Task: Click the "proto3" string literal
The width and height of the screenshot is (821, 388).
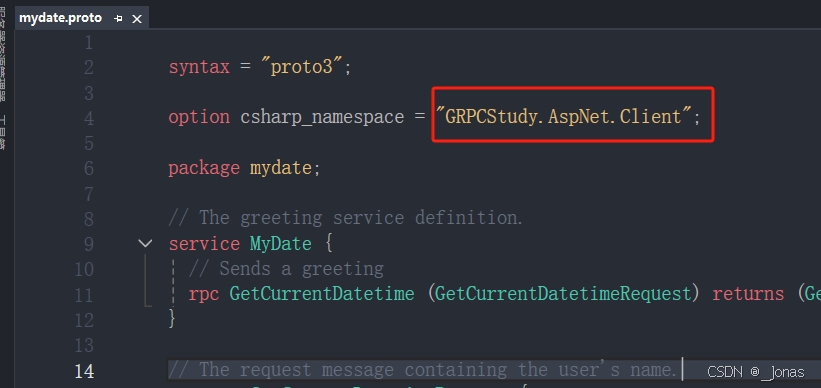Action: (x=302, y=67)
